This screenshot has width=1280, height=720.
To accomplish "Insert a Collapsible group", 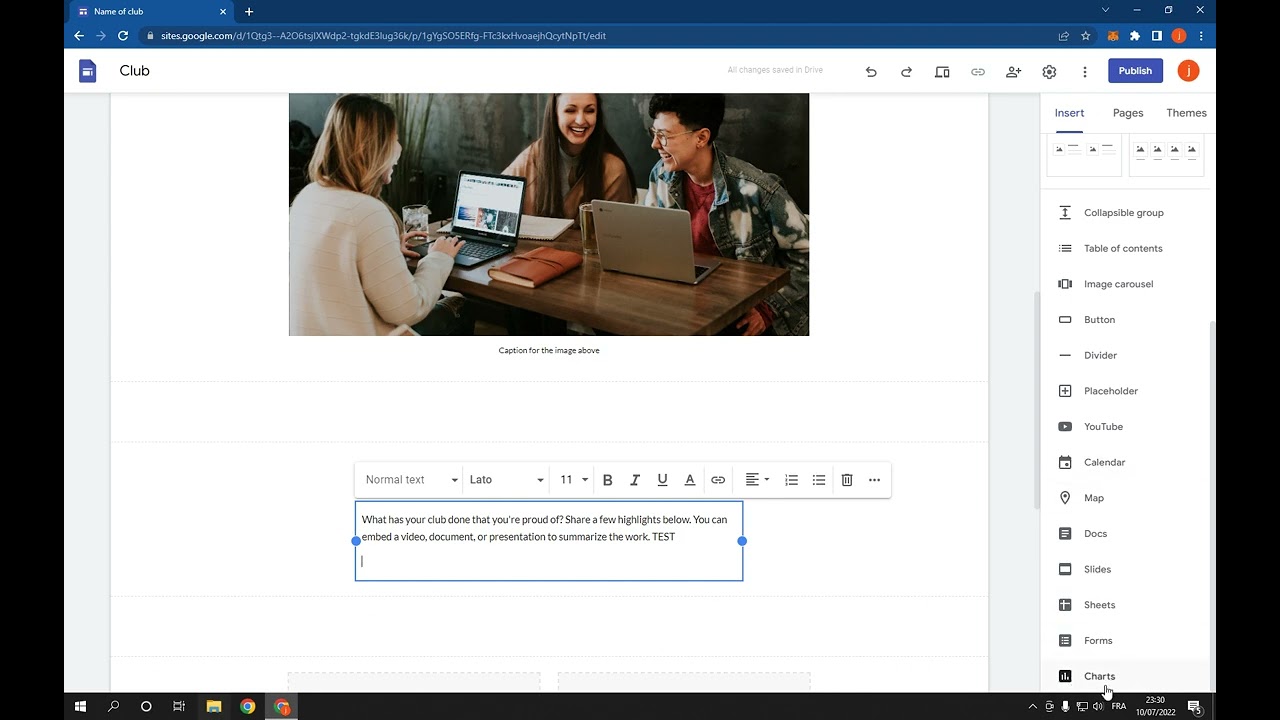I will (1125, 213).
